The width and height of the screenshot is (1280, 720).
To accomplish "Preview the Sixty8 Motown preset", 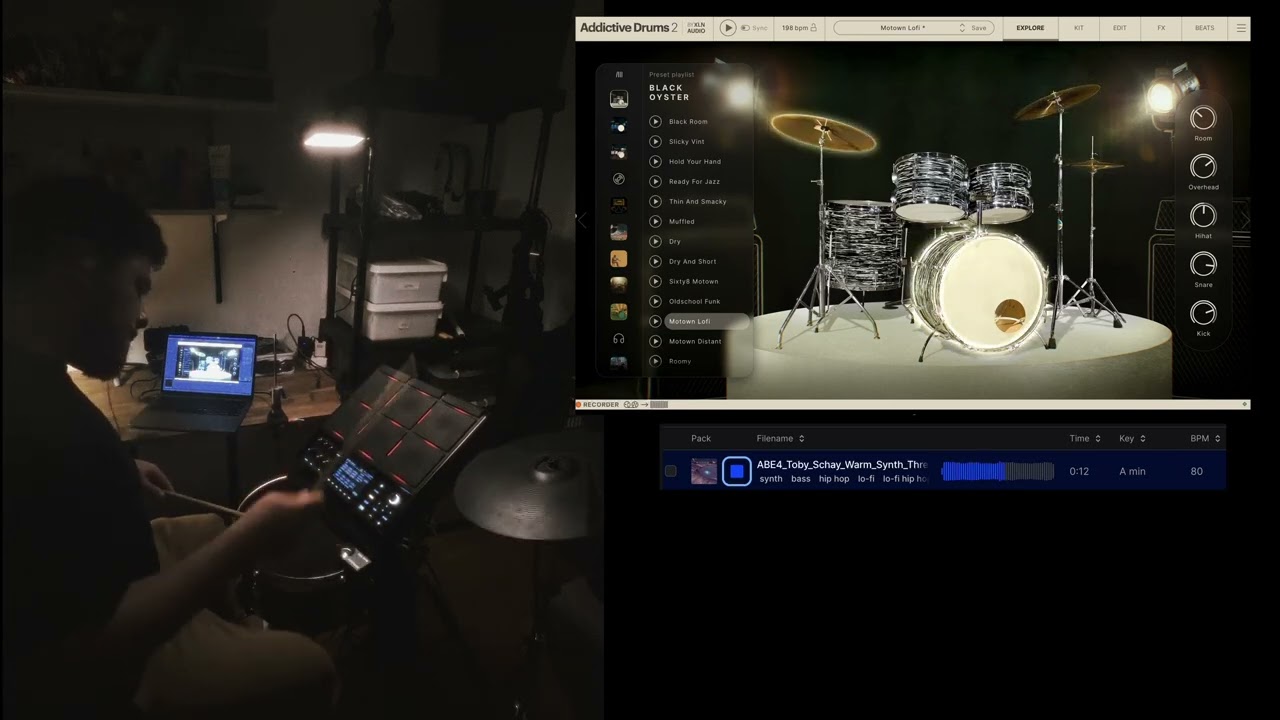I will (655, 281).
